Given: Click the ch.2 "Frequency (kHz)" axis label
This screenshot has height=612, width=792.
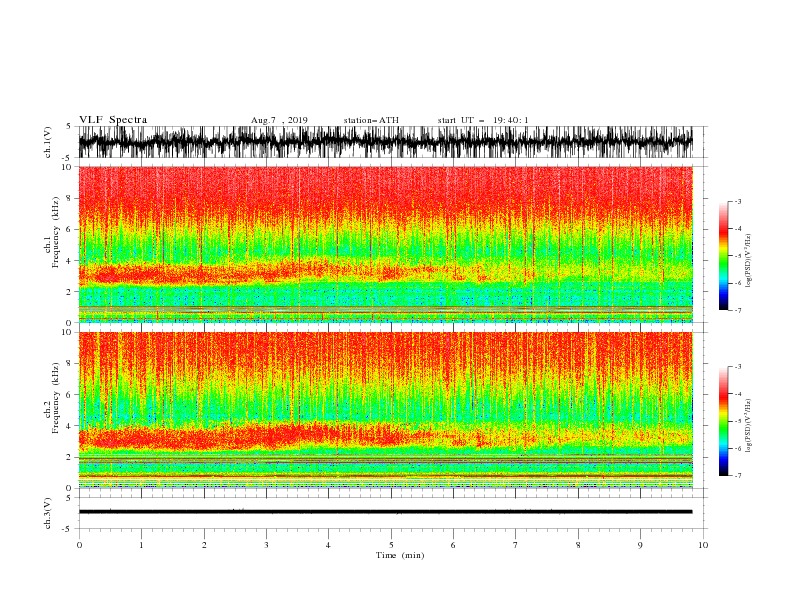Looking at the screenshot, I should (55, 397).
